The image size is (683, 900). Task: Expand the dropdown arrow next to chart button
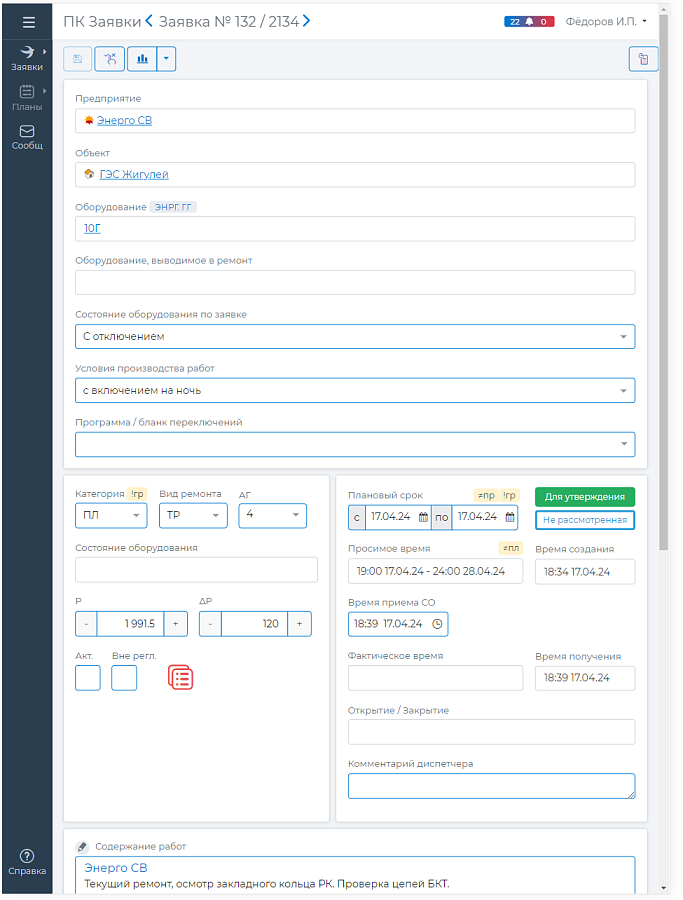click(166, 59)
